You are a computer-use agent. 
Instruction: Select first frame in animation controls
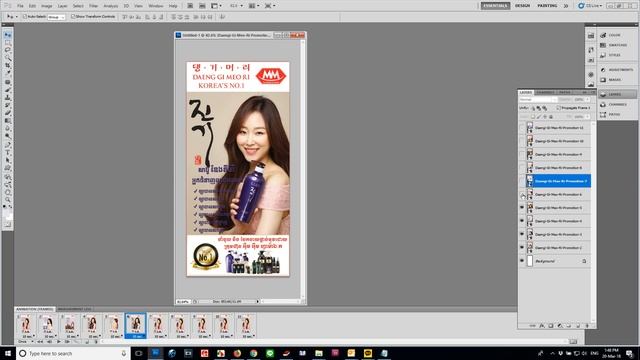(x=40, y=342)
